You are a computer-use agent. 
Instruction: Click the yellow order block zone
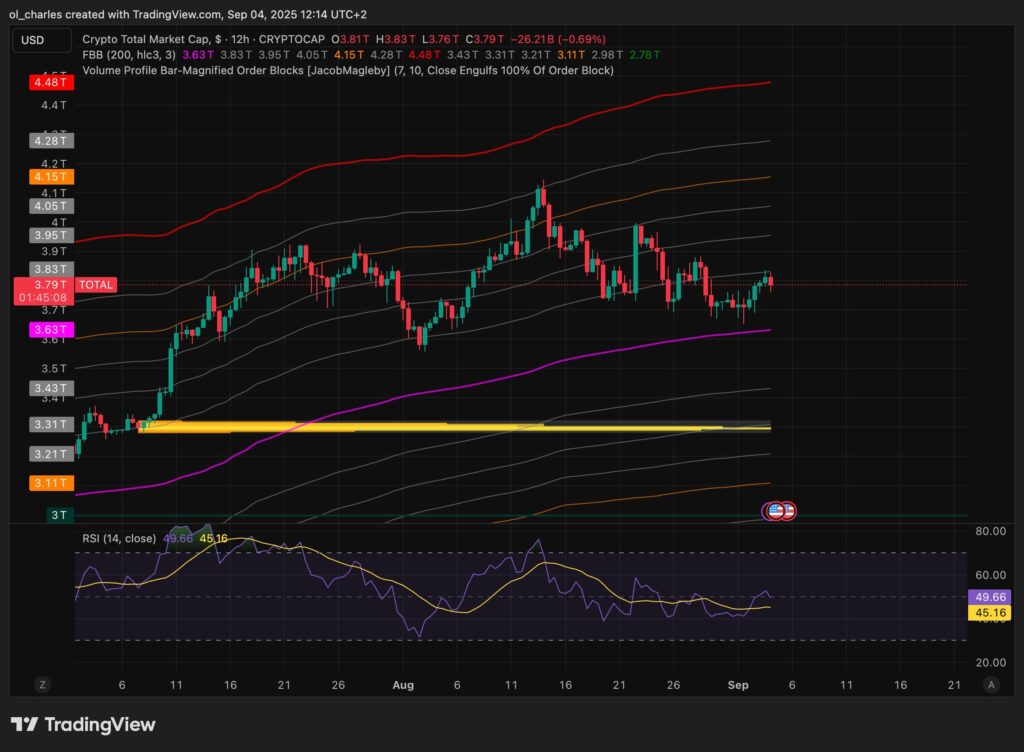click(x=450, y=428)
